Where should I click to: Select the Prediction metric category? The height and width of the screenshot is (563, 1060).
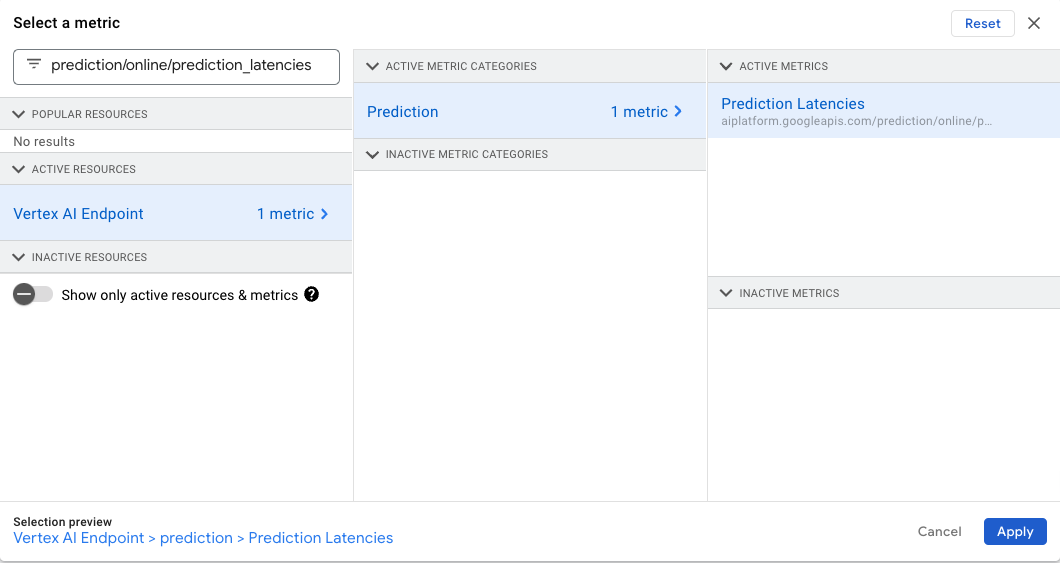point(403,112)
